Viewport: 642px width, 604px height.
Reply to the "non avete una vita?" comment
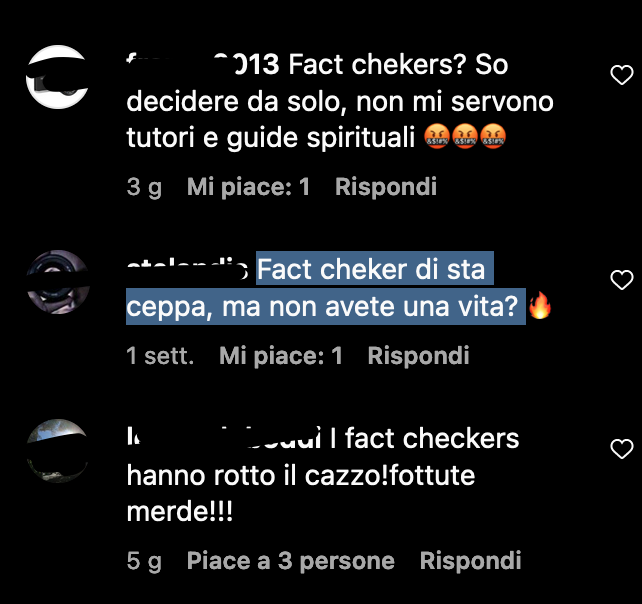pos(418,355)
